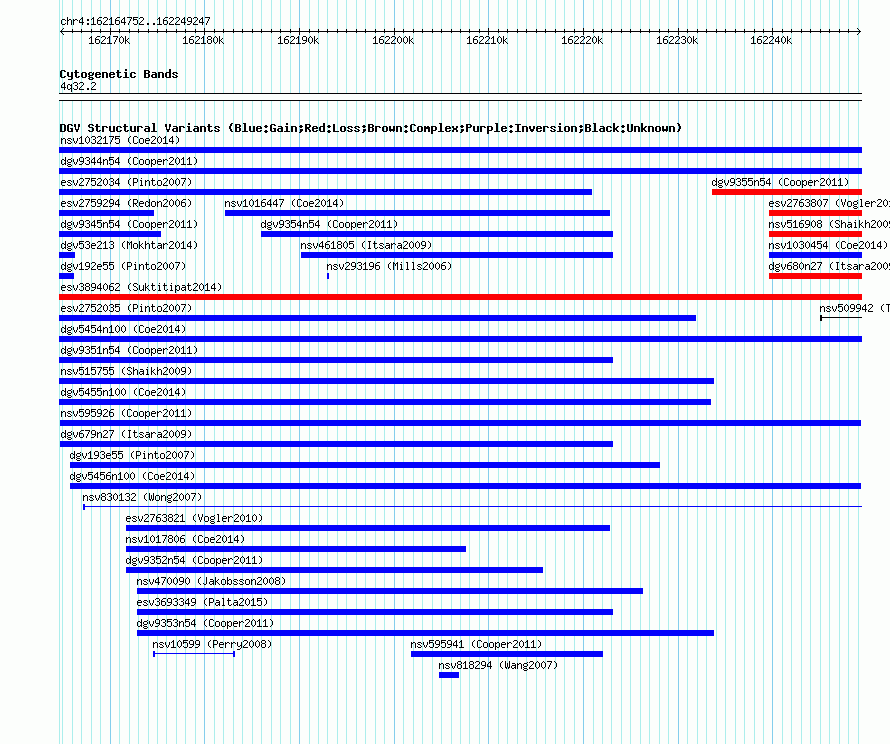890x744 pixels.
Task: Select dgv9354n54 (Cooper2011) variant label
Action: point(329,224)
